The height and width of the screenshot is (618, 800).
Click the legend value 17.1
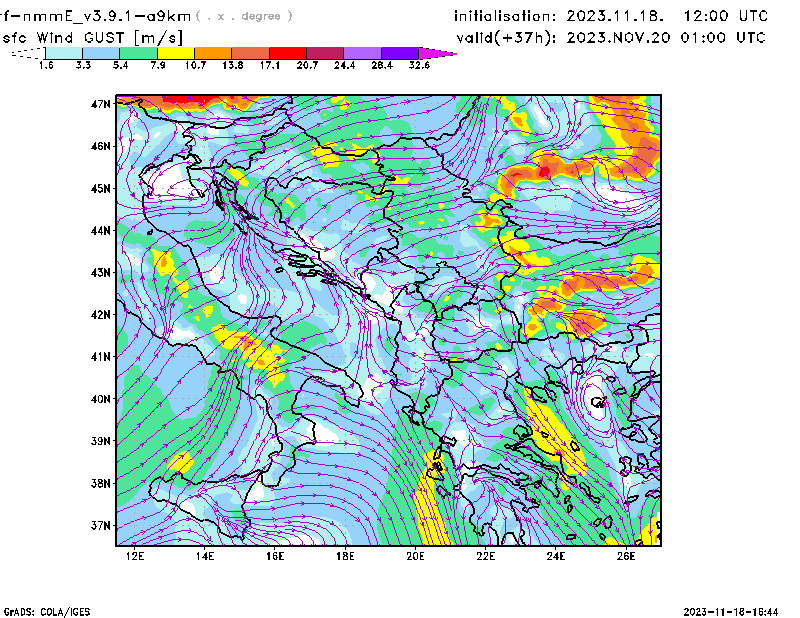pyautogui.click(x=270, y=65)
